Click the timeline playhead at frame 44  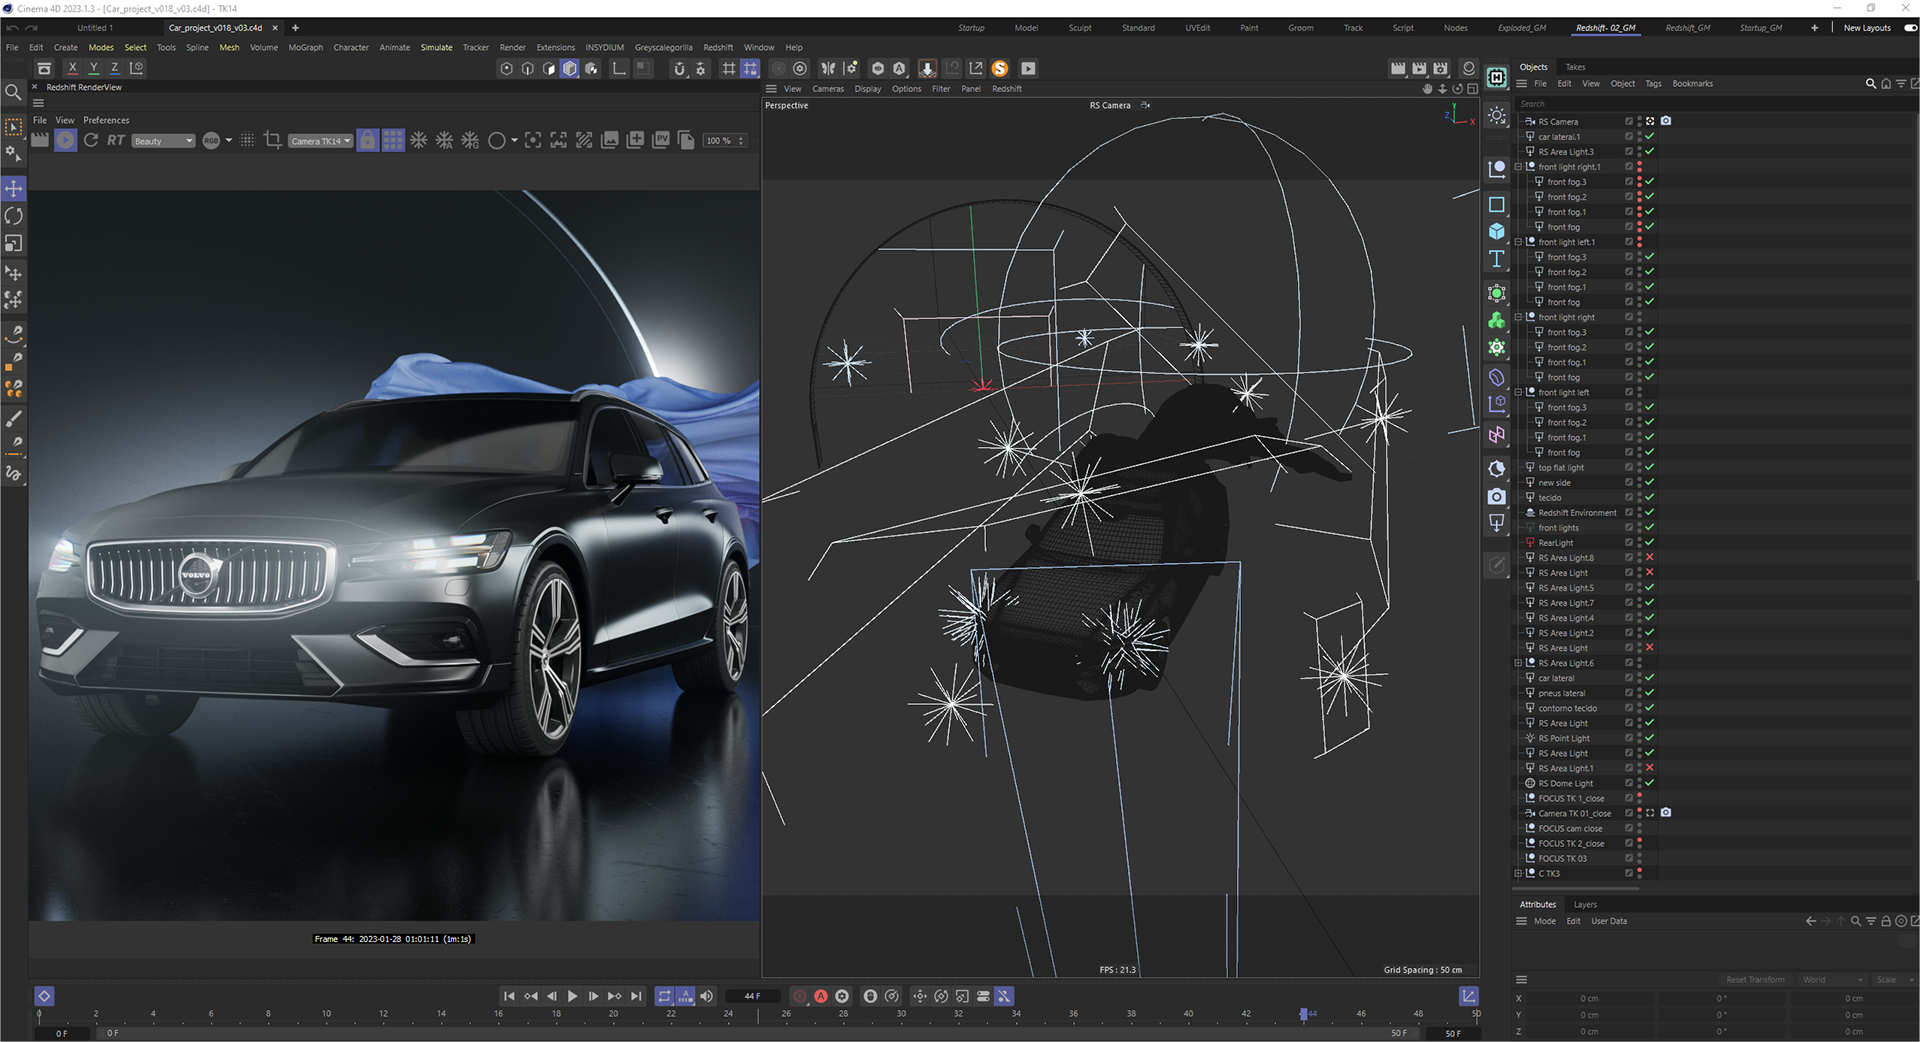(x=1304, y=1014)
